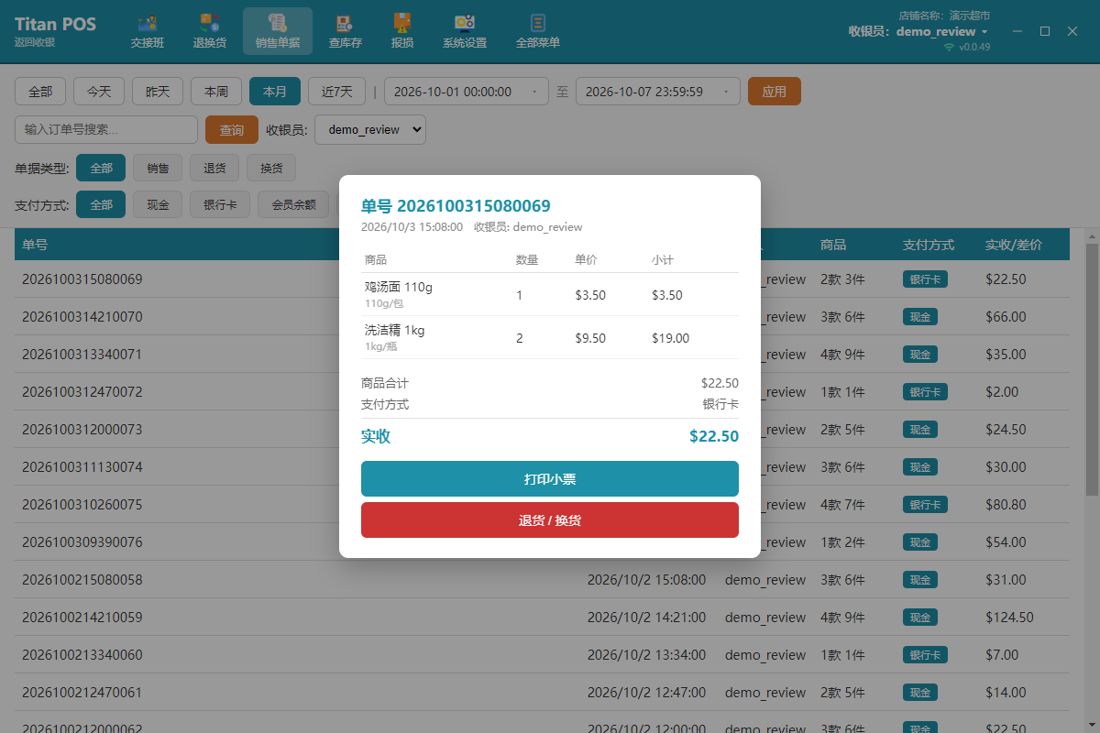Image resolution: width=1100 pixels, height=733 pixels.
Task: Click the vertical scrollbar of the order list
Action: [1091, 369]
